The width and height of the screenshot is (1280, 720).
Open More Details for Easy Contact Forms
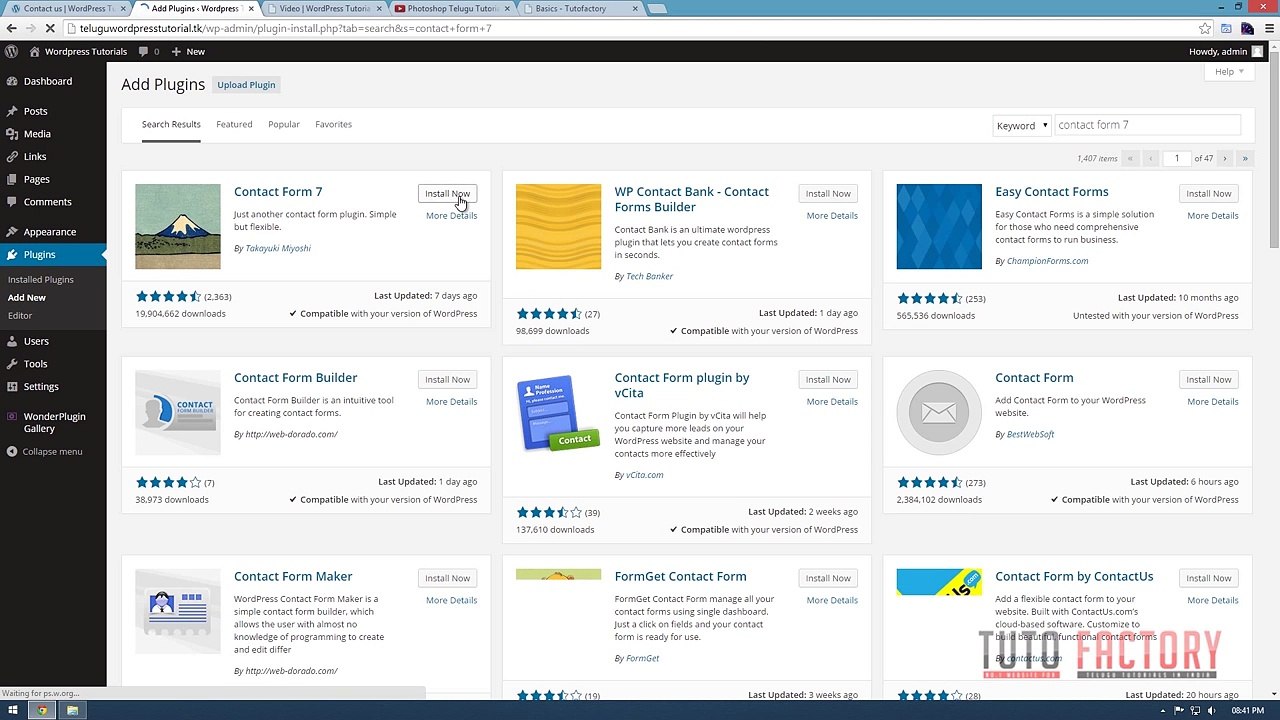click(1213, 216)
